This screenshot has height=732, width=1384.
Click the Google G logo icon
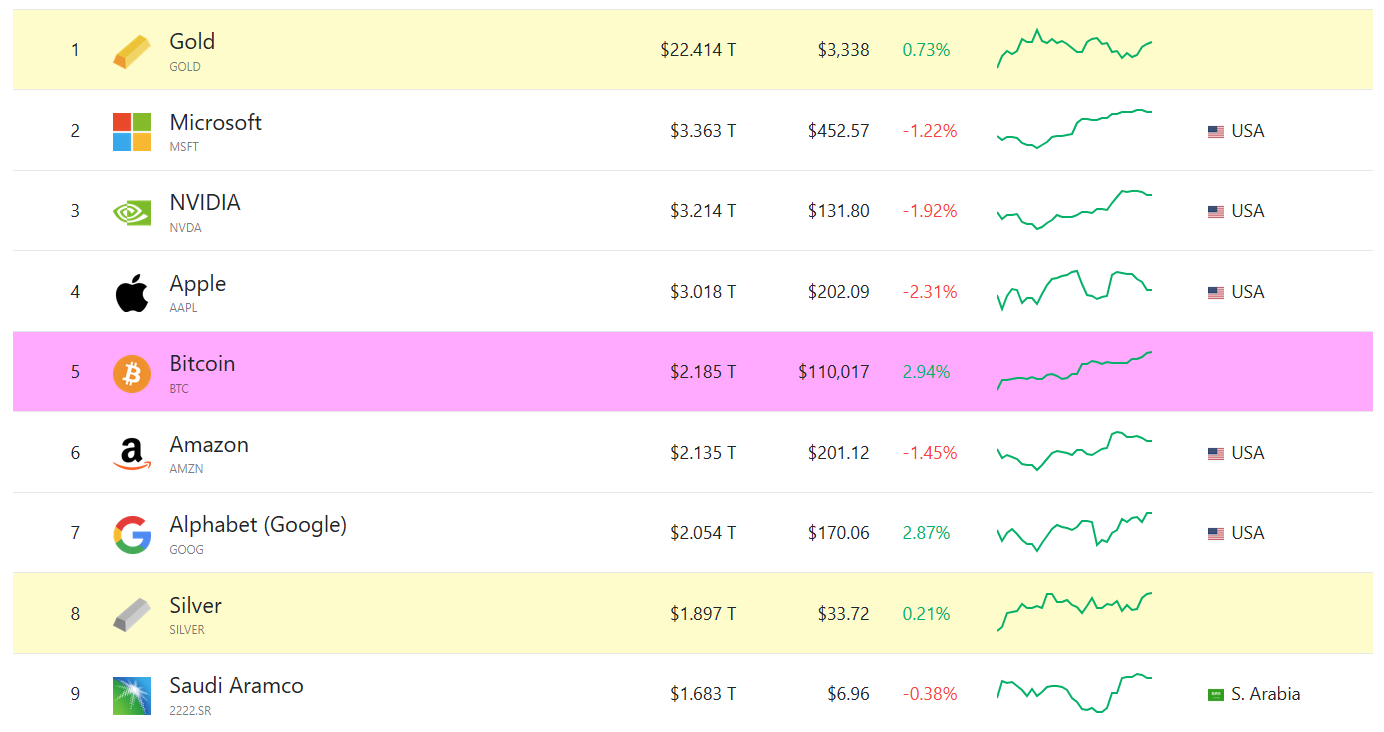coord(132,534)
